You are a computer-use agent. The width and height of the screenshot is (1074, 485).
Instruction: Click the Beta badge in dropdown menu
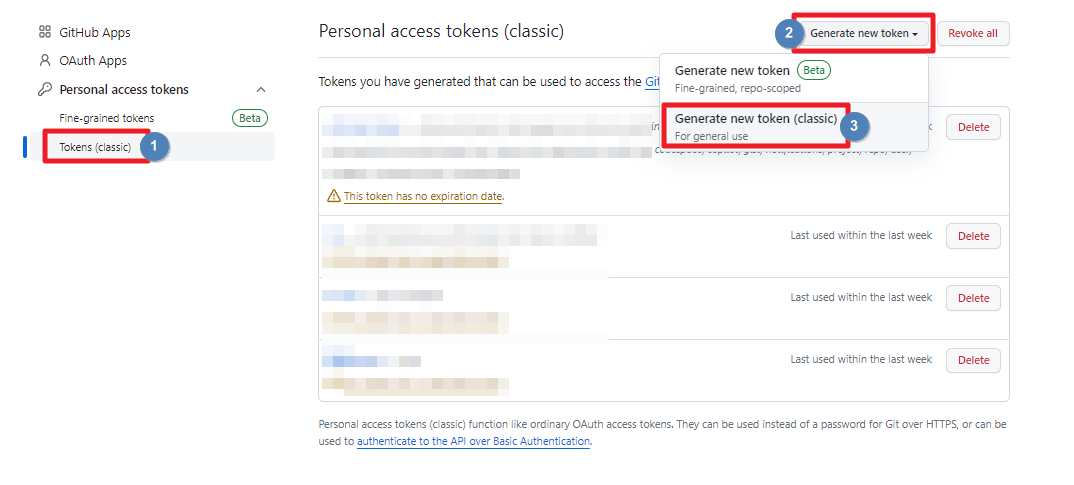point(814,70)
